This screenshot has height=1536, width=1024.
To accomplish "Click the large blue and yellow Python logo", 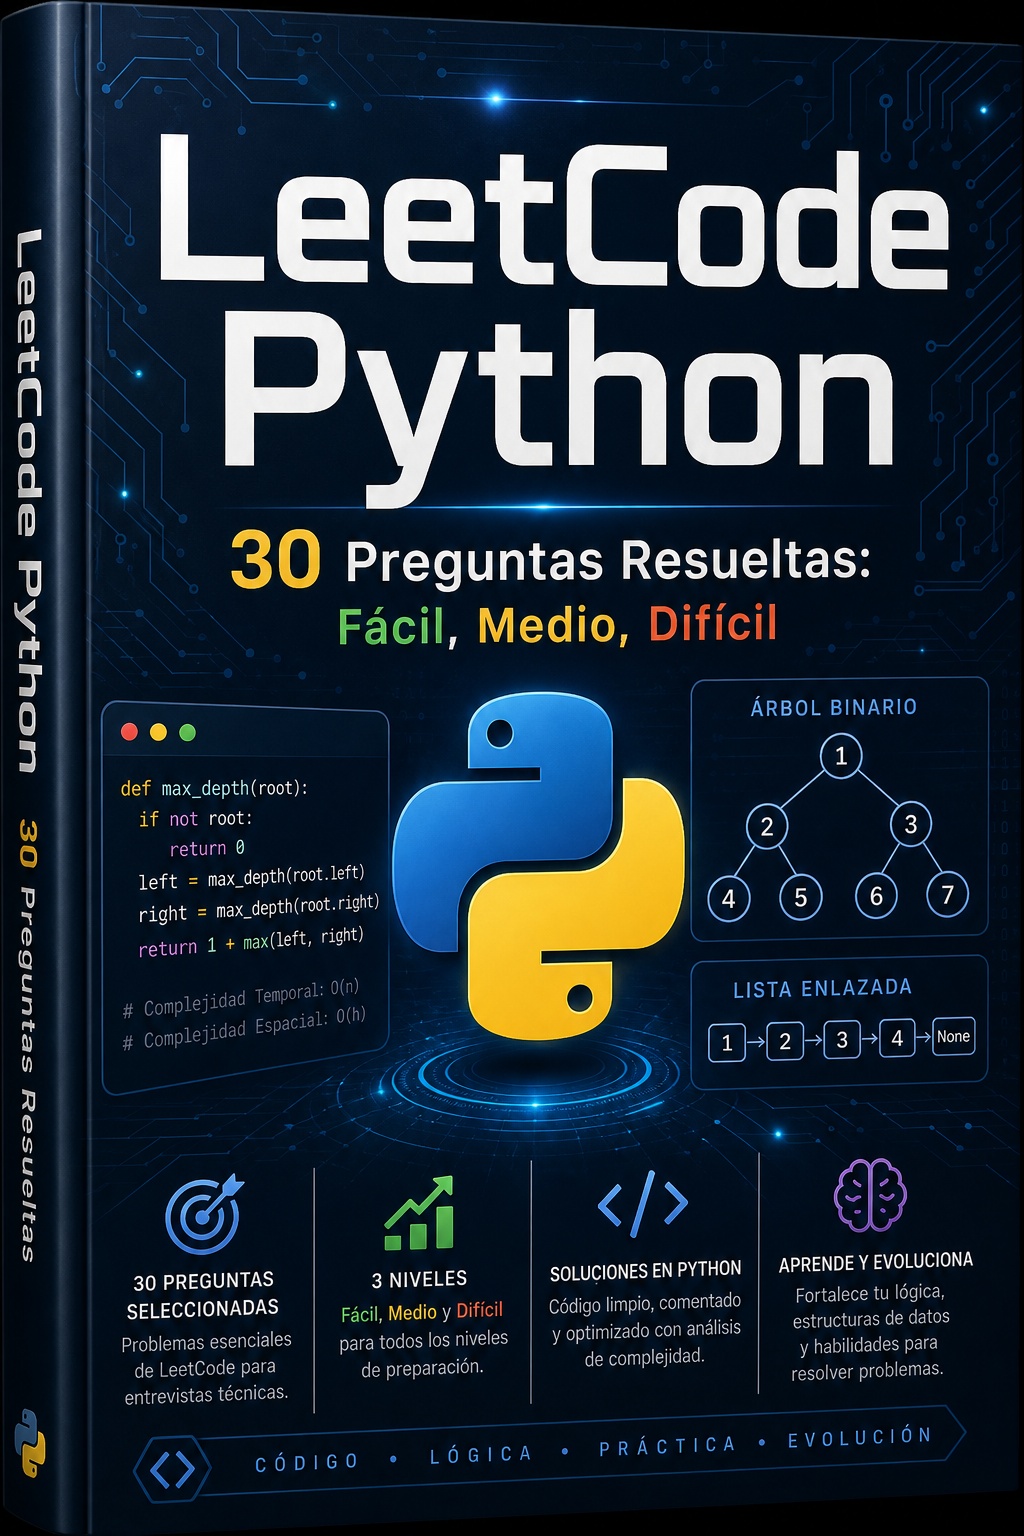I will pyautogui.click(x=538, y=867).
